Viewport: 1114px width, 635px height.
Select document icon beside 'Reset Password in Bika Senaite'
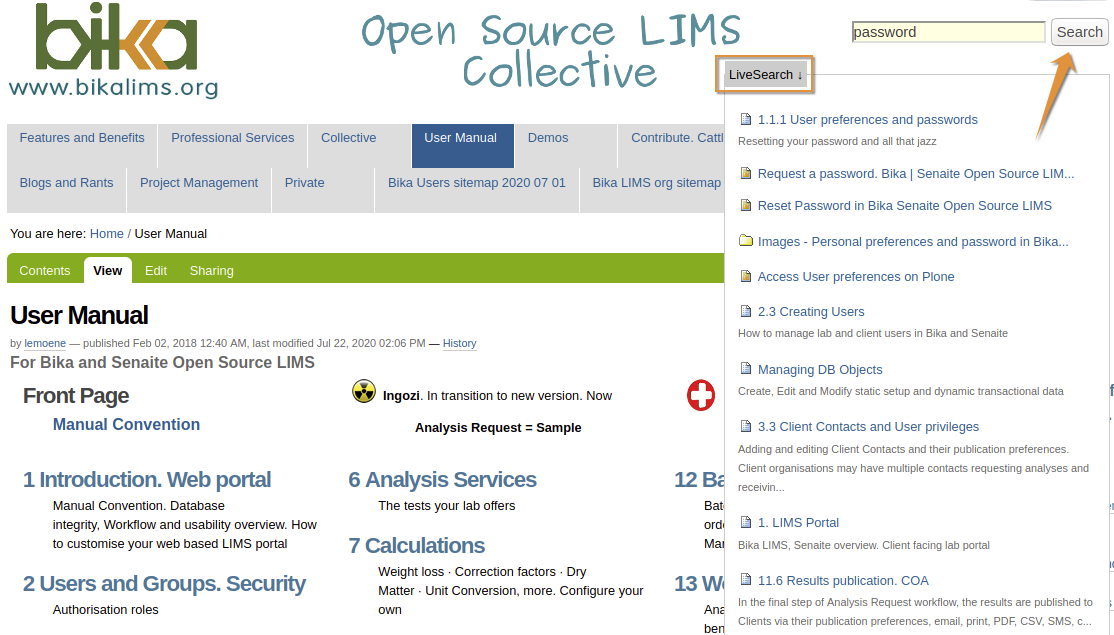click(746, 206)
